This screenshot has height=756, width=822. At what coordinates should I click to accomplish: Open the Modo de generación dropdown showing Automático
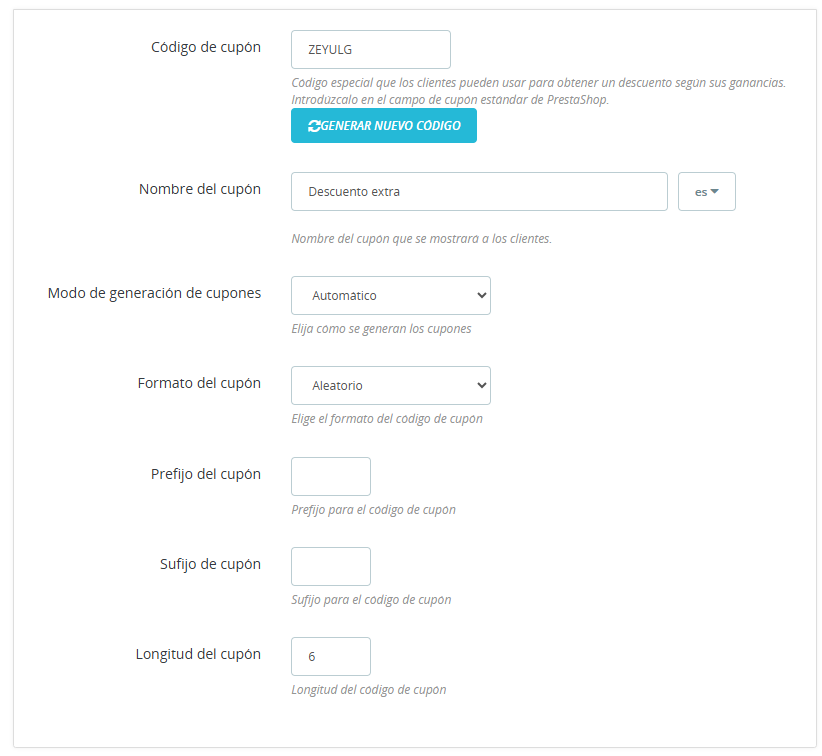[391, 296]
